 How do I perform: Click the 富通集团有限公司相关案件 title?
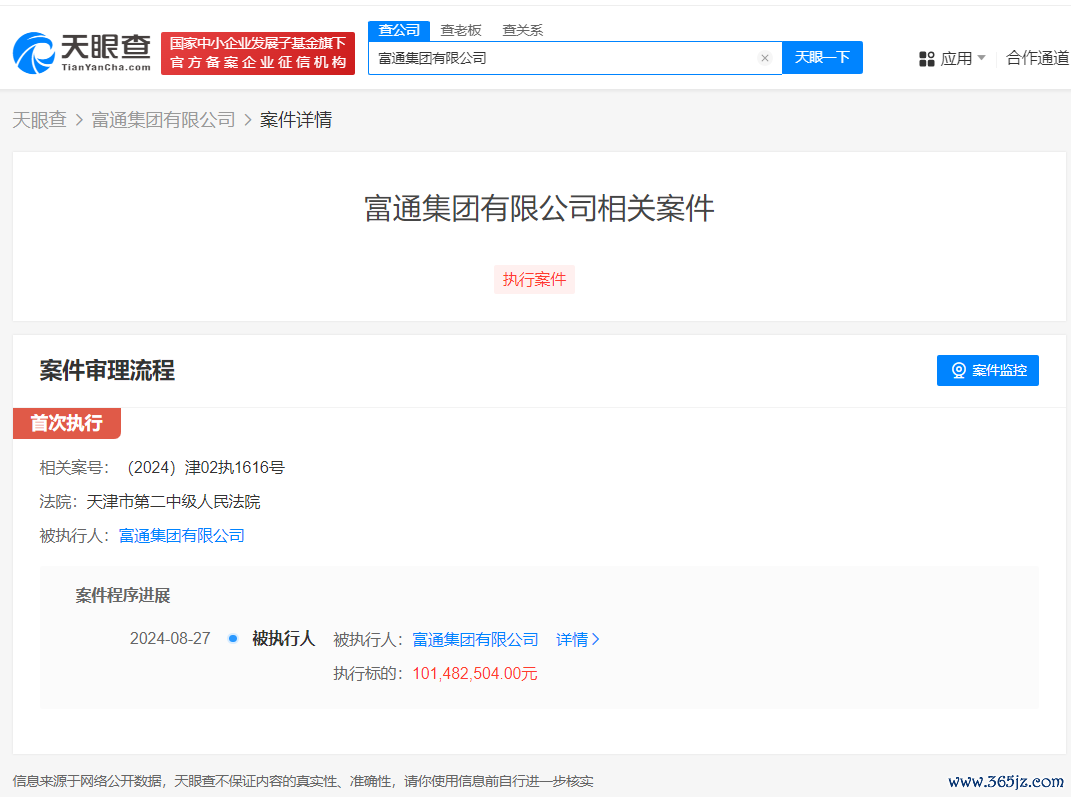539,208
